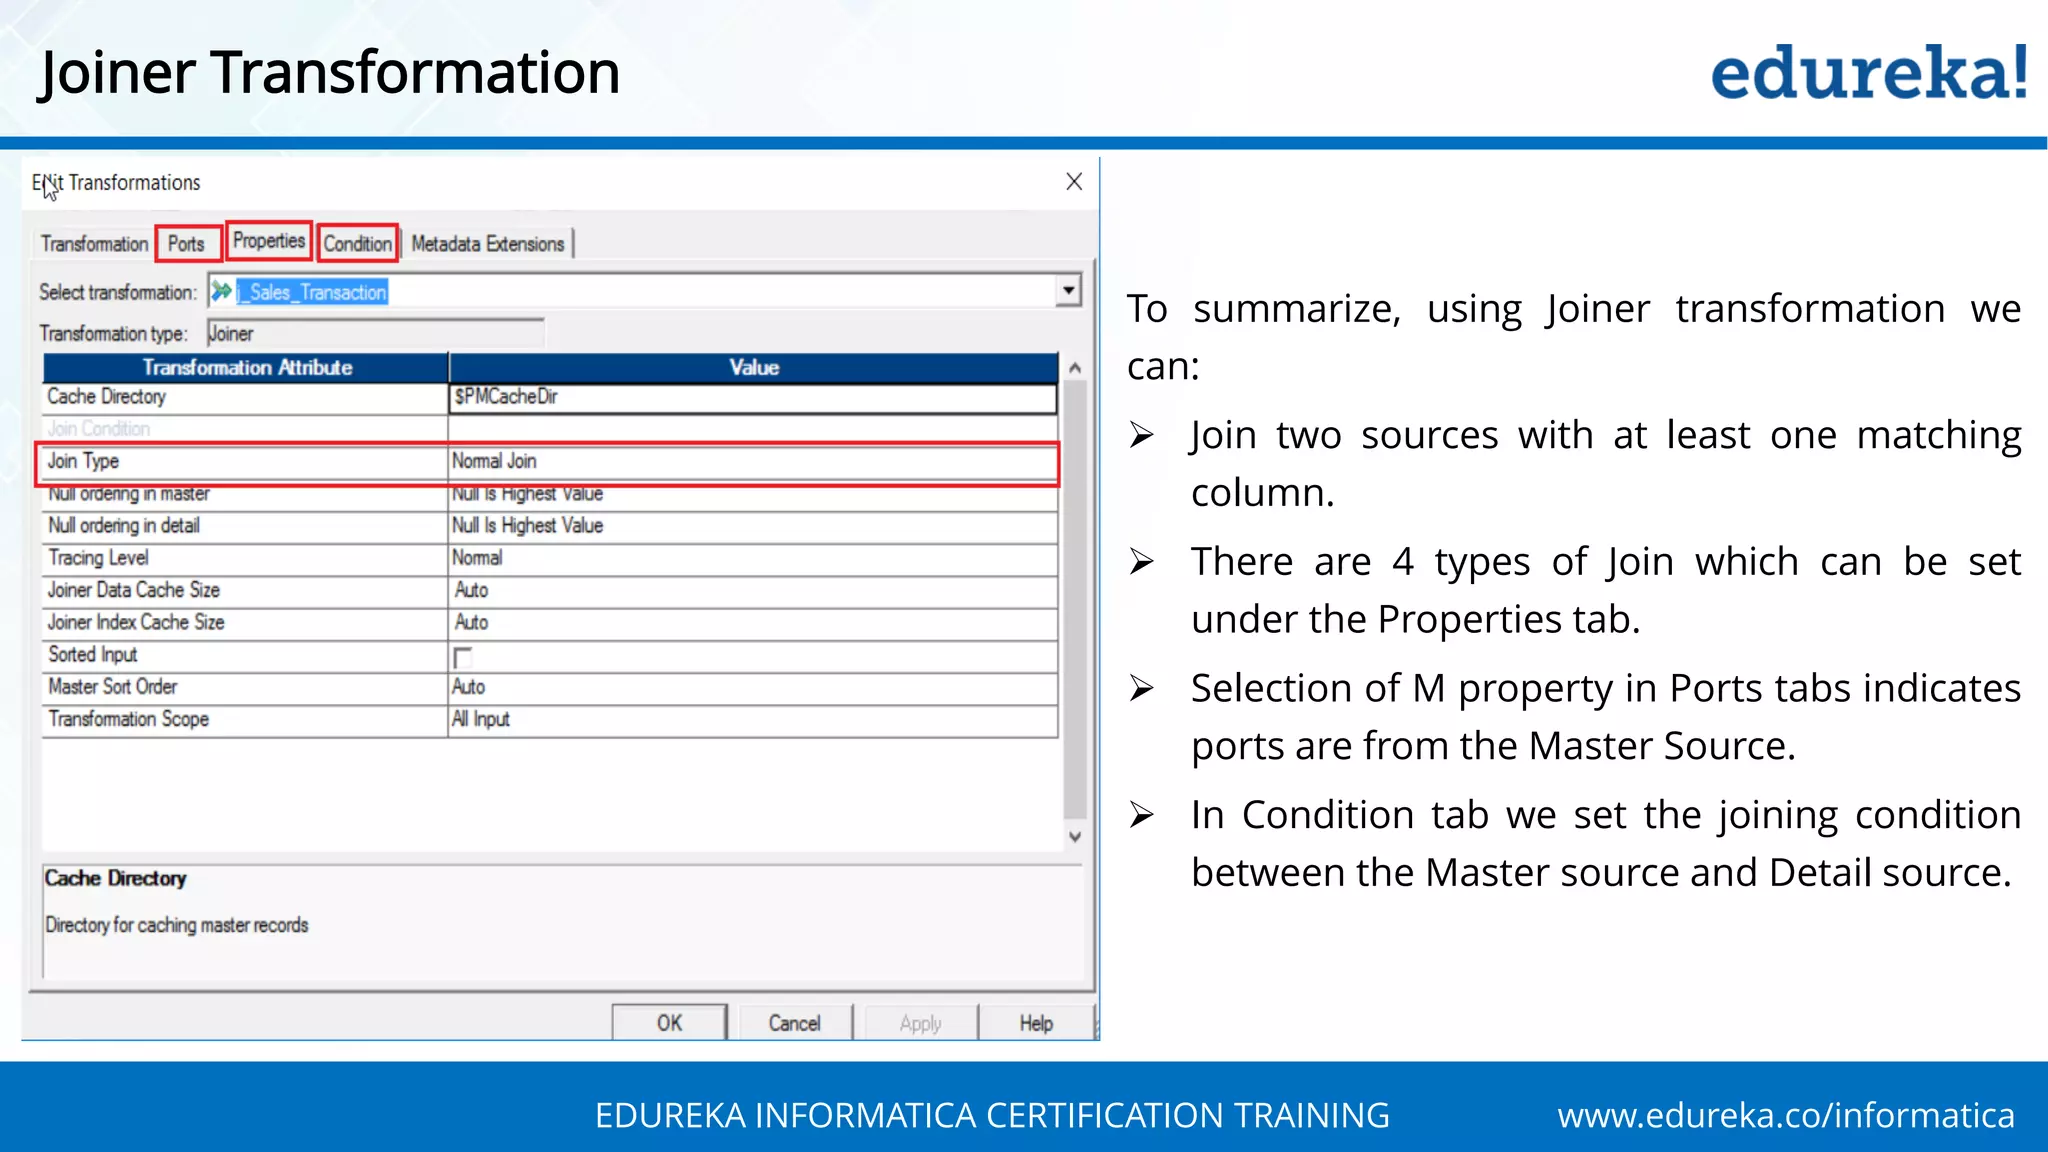This screenshot has width=2048, height=1152.
Task: Click the scroll down arrow of the table
Action: 1075,837
